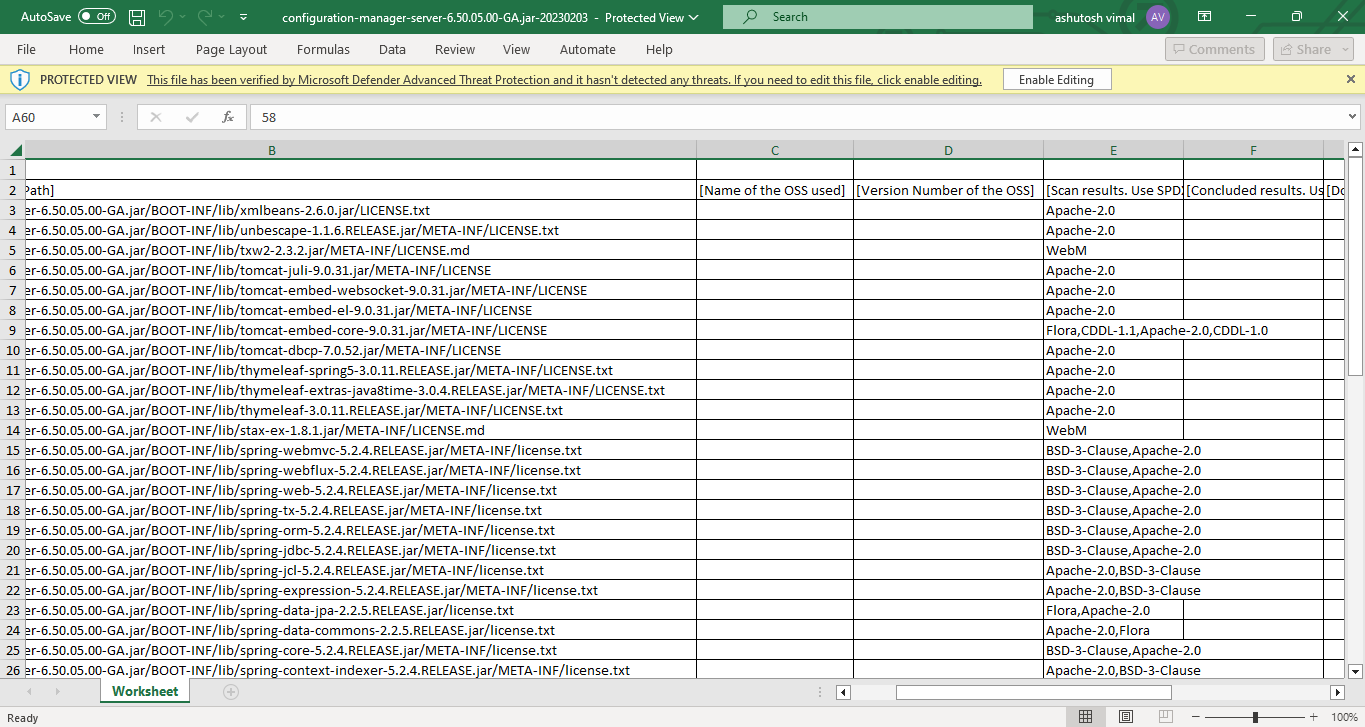Switch to Page Layout view via status bar icon
This screenshot has width=1365, height=727.
tap(1125, 716)
